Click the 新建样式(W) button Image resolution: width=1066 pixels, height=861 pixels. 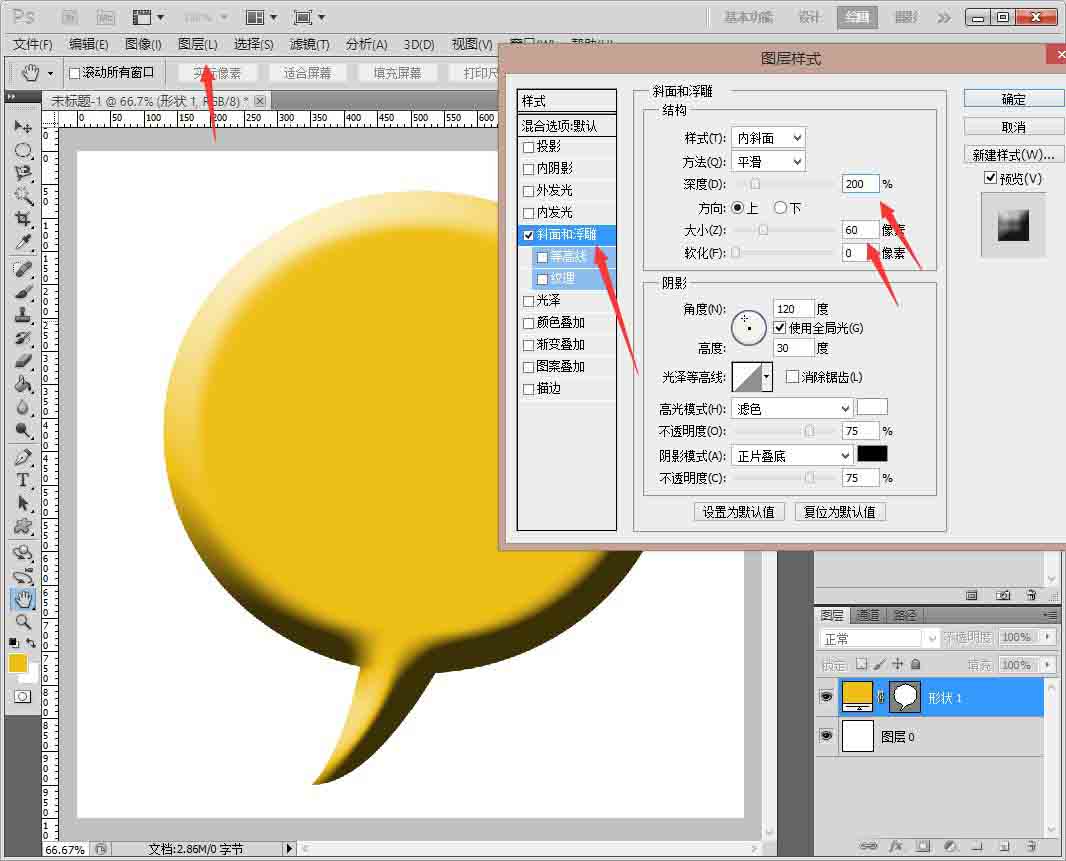click(x=1014, y=155)
